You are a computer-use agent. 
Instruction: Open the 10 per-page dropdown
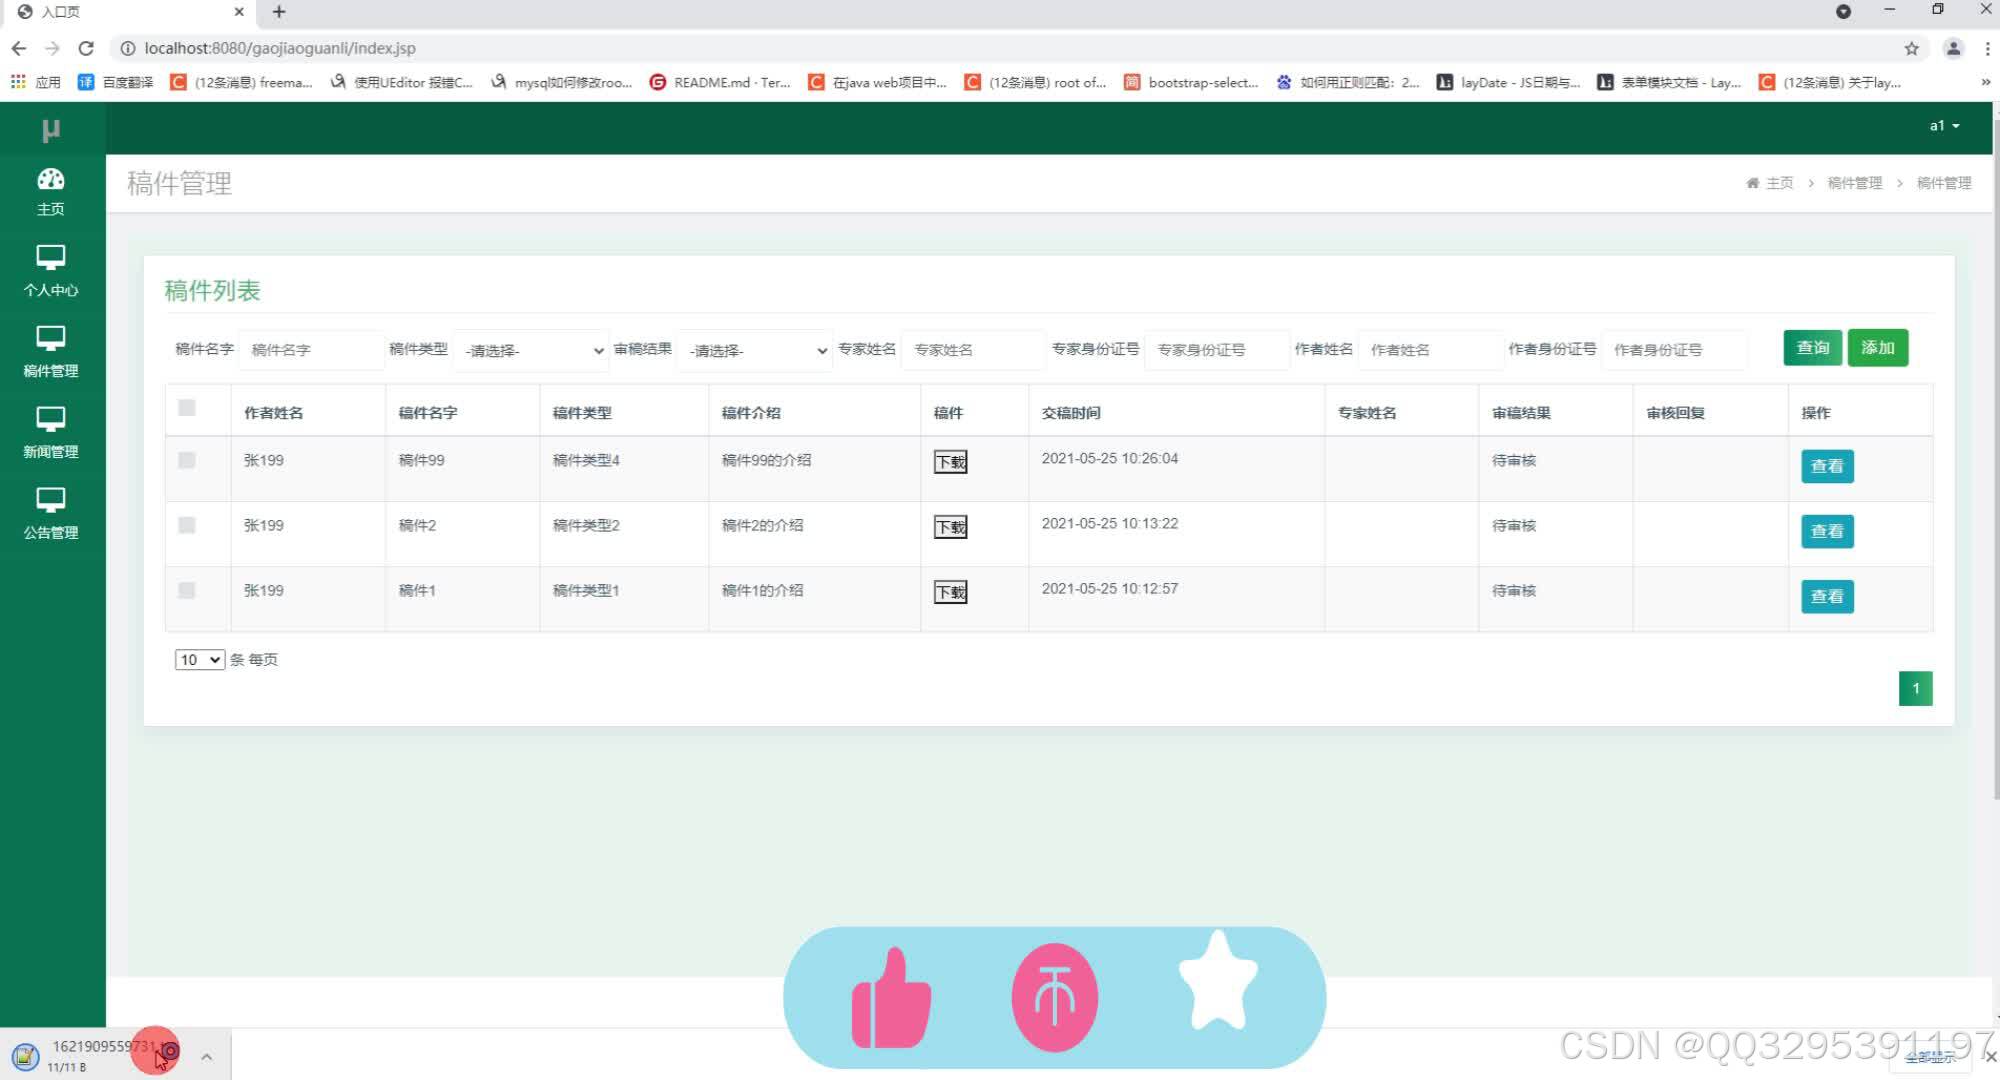click(199, 660)
